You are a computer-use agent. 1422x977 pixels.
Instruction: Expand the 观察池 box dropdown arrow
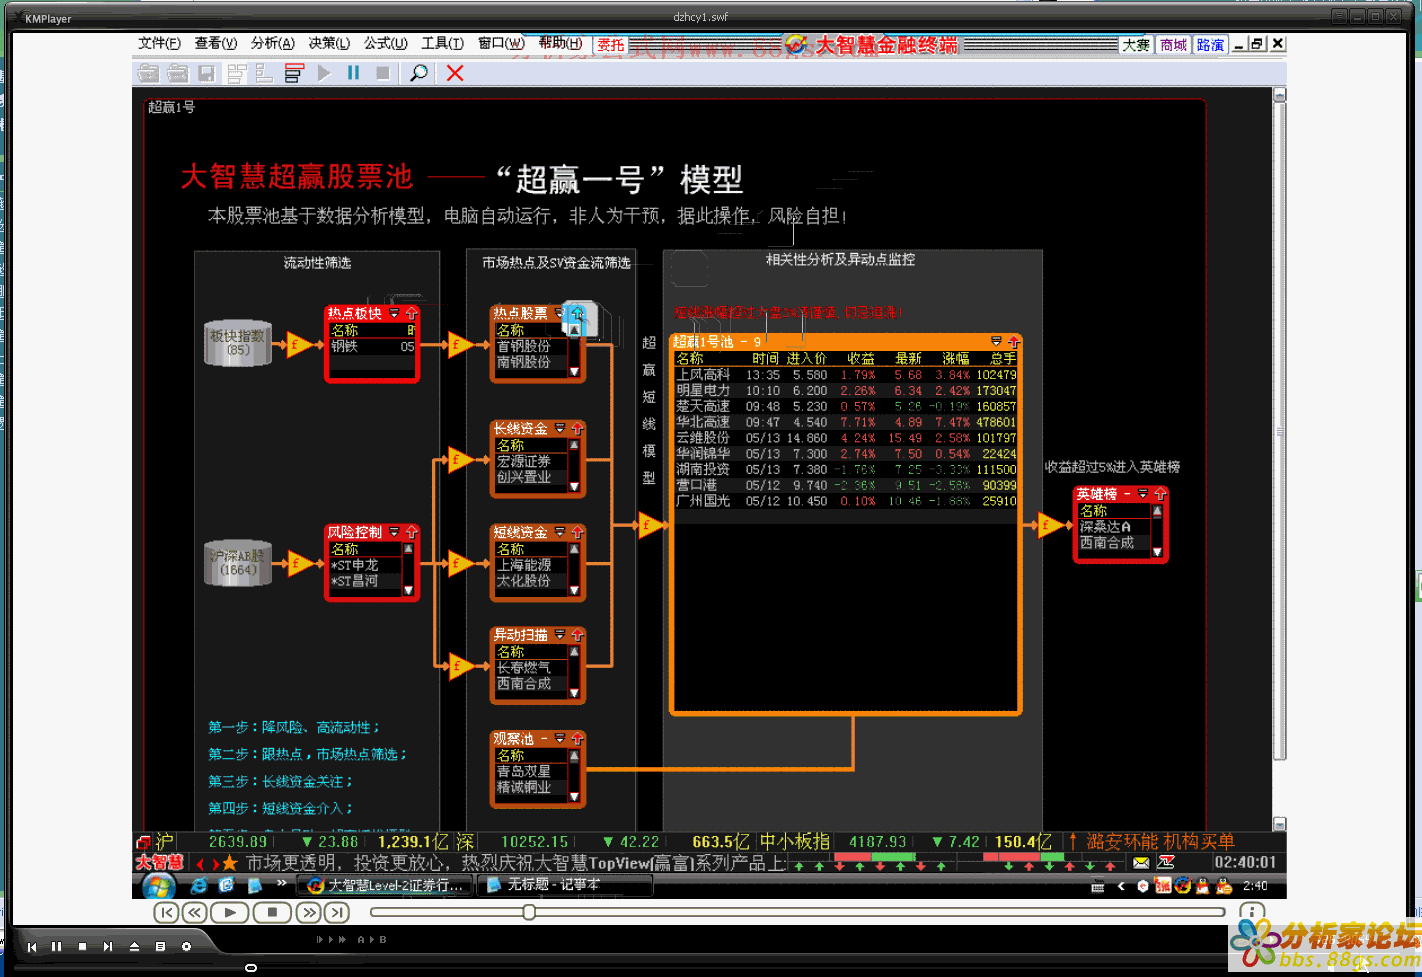(x=560, y=738)
